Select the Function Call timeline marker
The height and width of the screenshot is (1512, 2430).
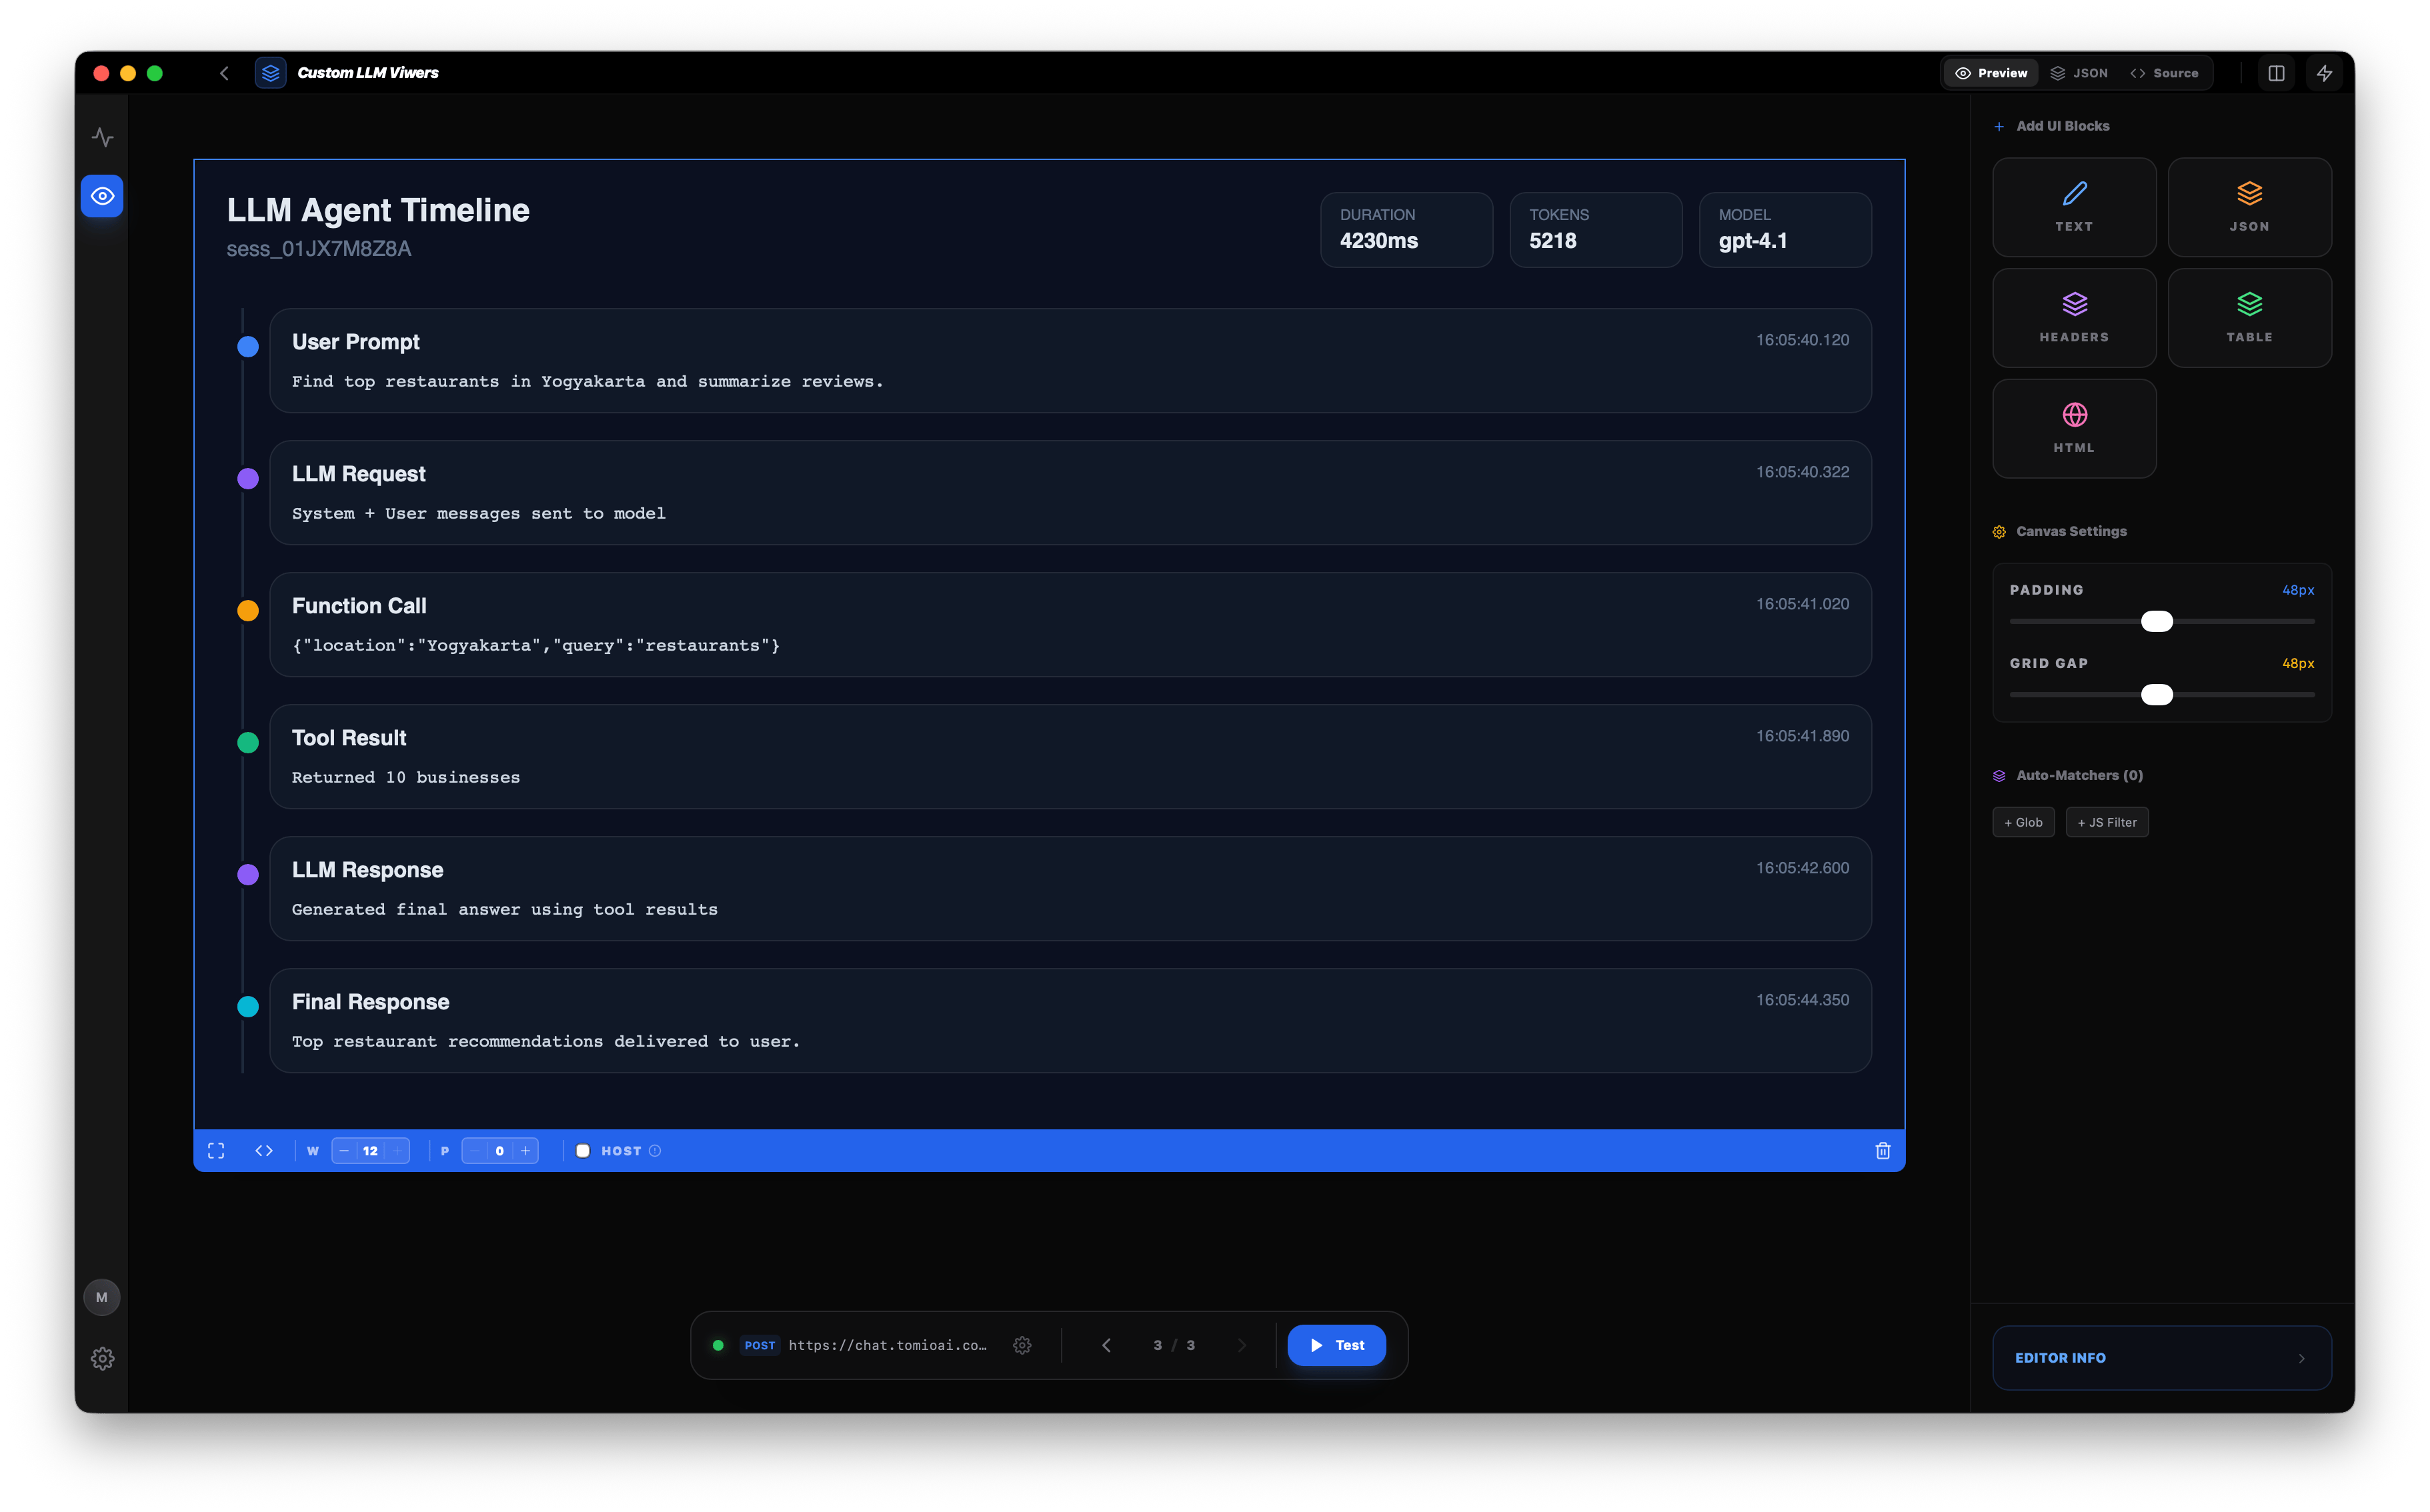(248, 610)
